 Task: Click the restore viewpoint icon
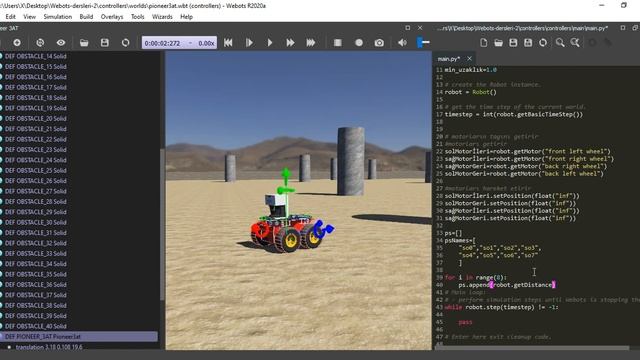[40, 42]
